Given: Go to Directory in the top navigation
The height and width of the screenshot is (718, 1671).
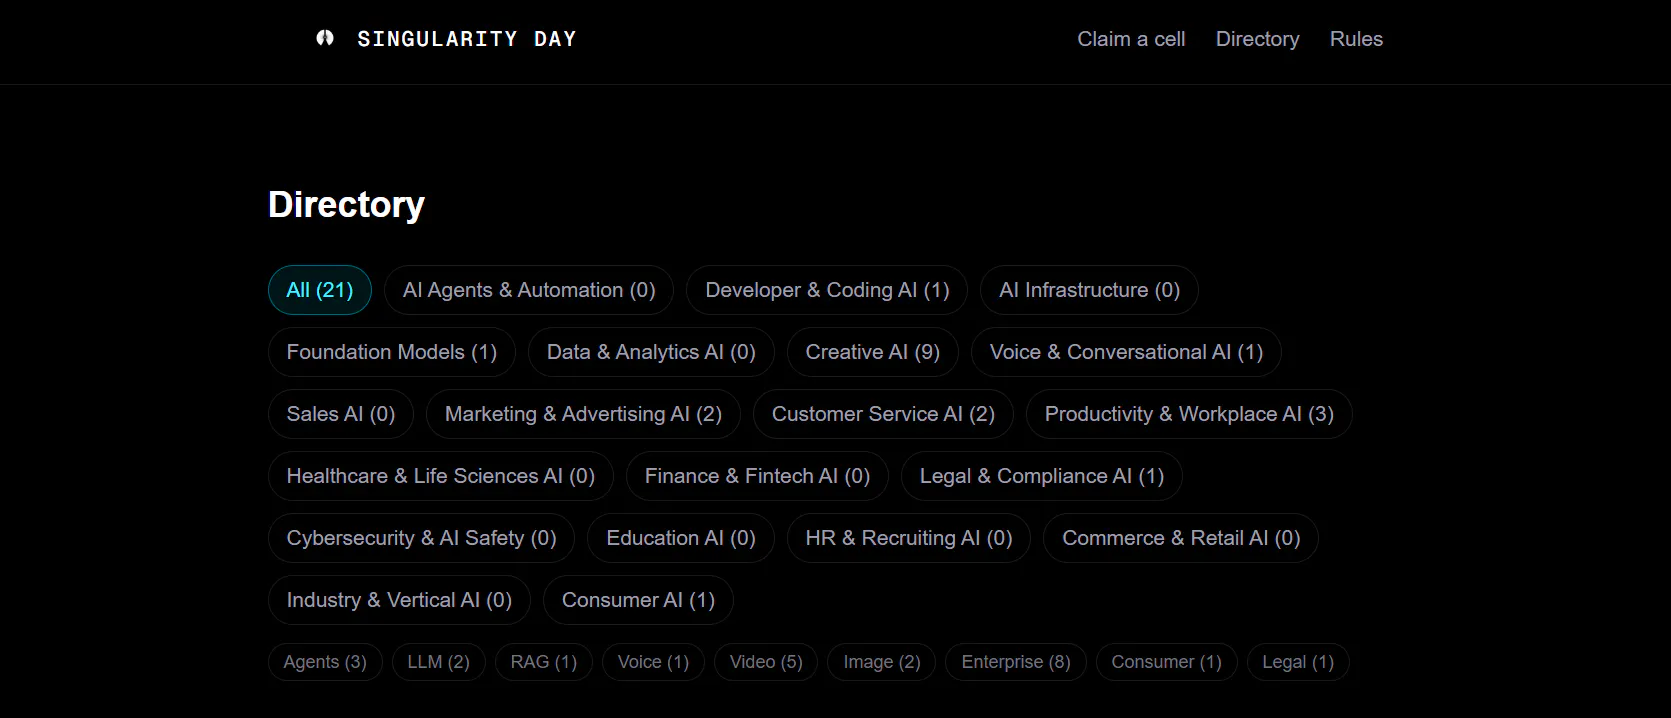Looking at the screenshot, I should click(1257, 39).
